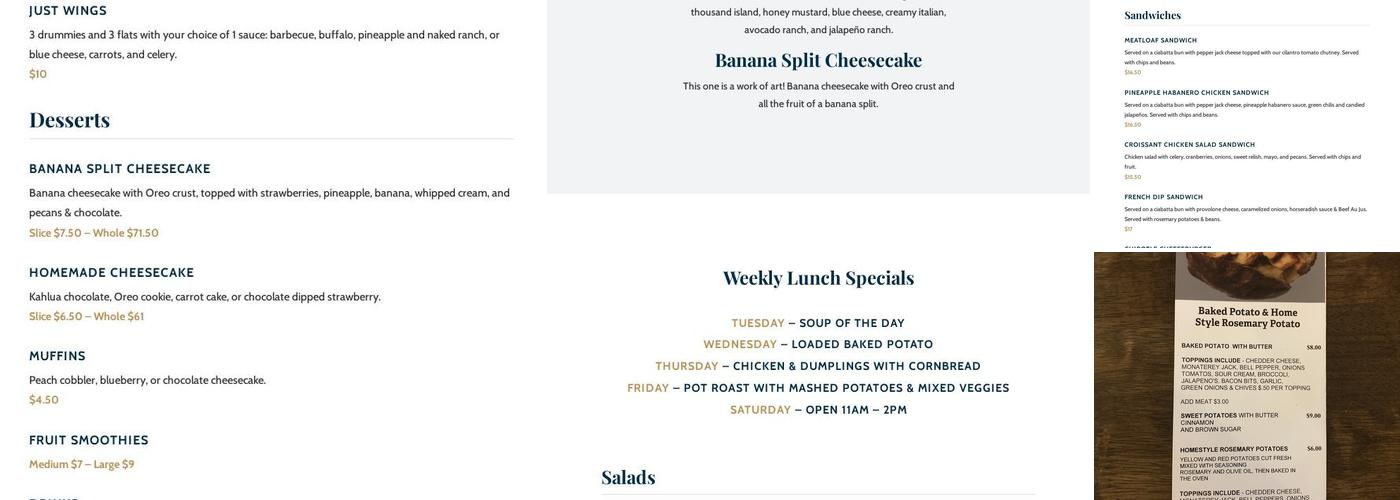Click the French Dip Sandwich title
Image resolution: width=1400 pixels, height=500 pixels.
pos(1163,197)
